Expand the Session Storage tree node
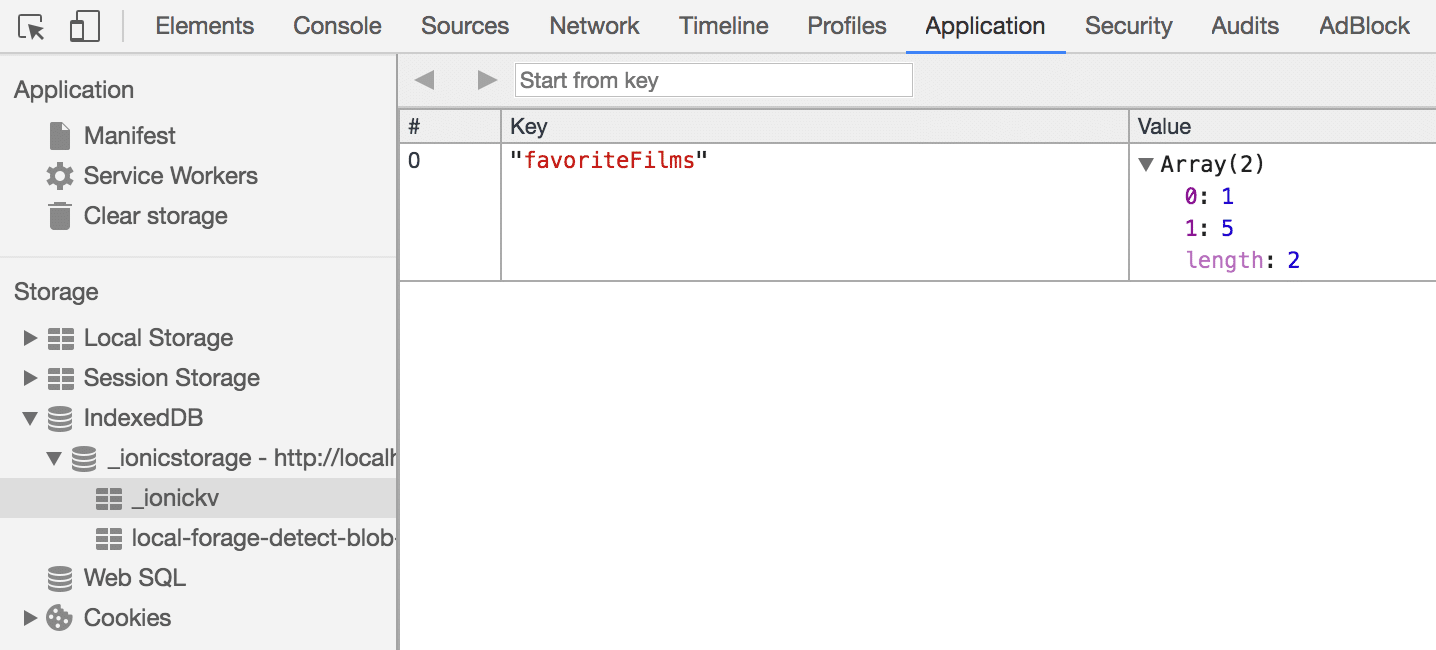1436x650 pixels. [30, 378]
